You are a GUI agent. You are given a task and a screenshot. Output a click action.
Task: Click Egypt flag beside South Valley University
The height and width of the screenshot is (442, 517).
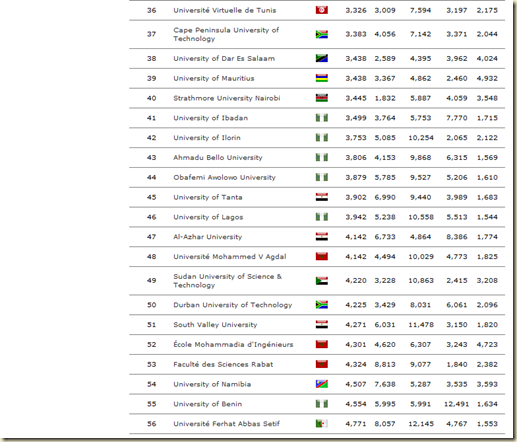pos(322,325)
